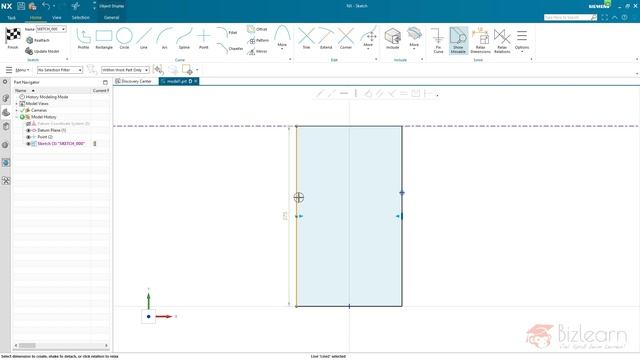Select the Corner tool
The height and width of the screenshot is (360, 640).
(x=346, y=39)
